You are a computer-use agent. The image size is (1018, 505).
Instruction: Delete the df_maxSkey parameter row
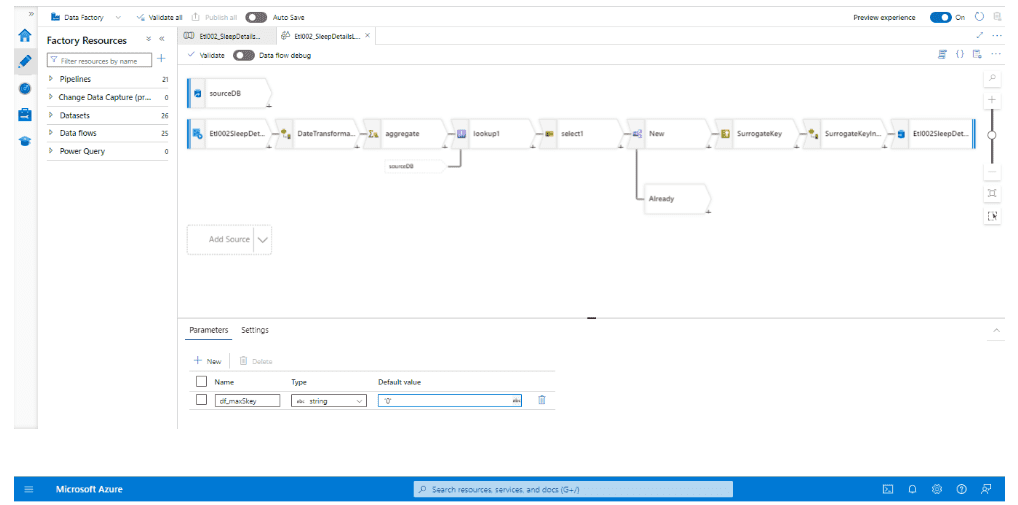(541, 400)
